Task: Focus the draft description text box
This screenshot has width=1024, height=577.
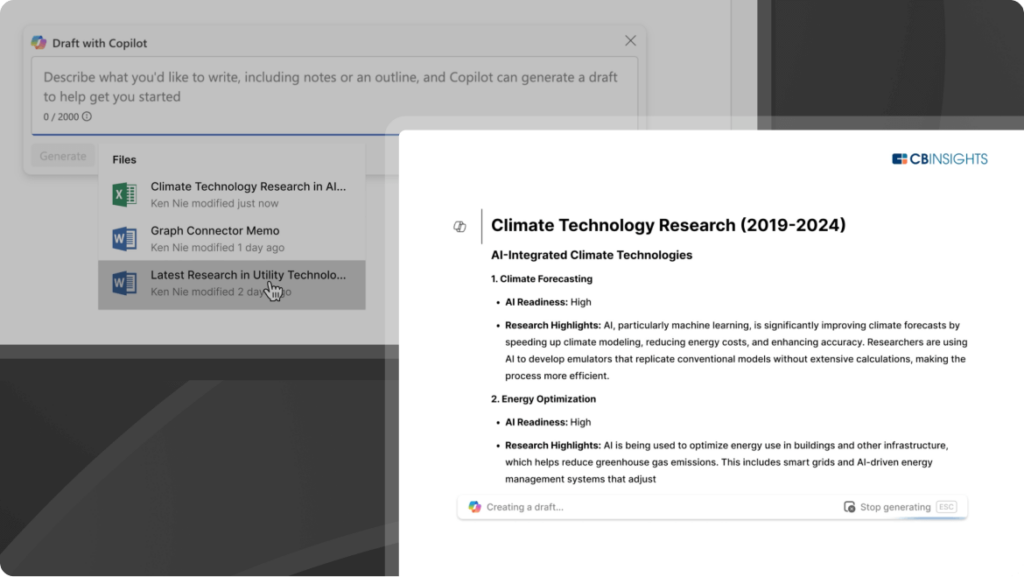Action: coord(334,87)
